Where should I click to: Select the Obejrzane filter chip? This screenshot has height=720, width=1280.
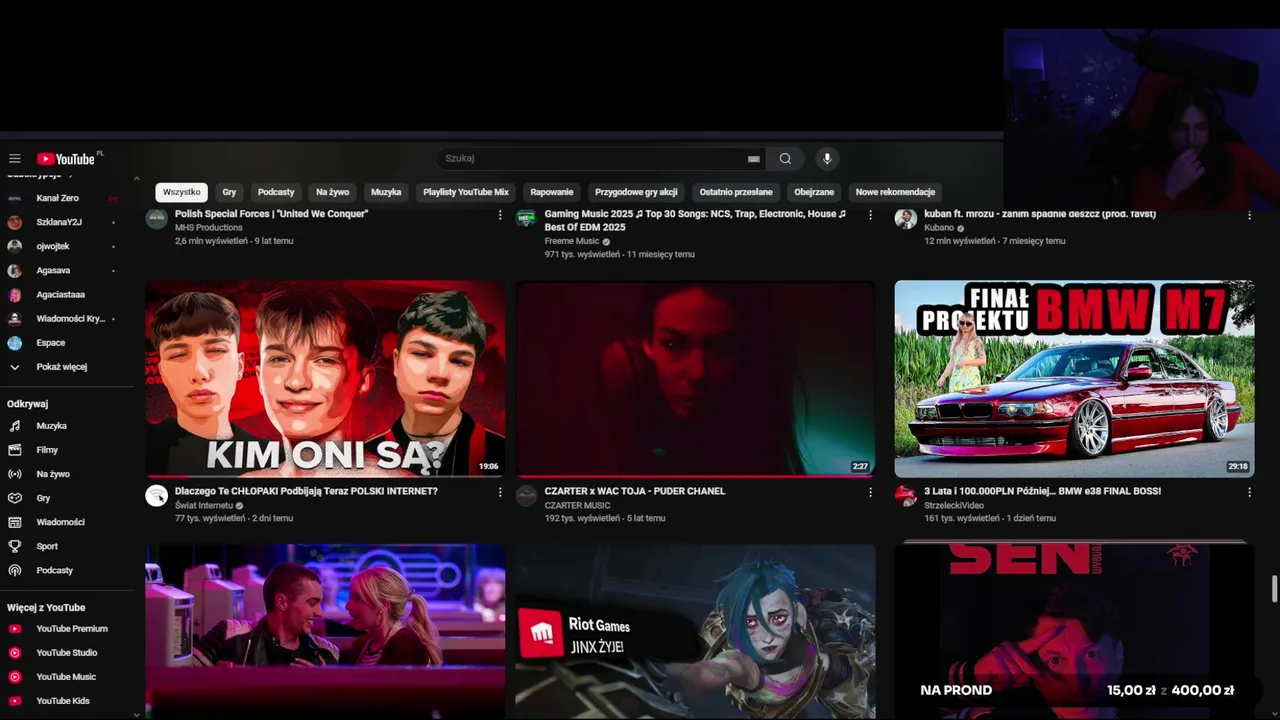coord(814,192)
